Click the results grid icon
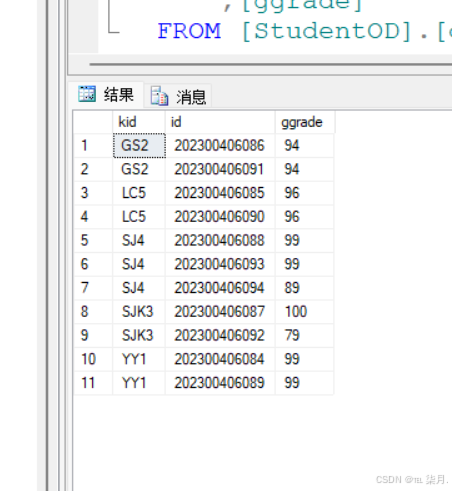This screenshot has height=491, width=452. click(x=87, y=94)
